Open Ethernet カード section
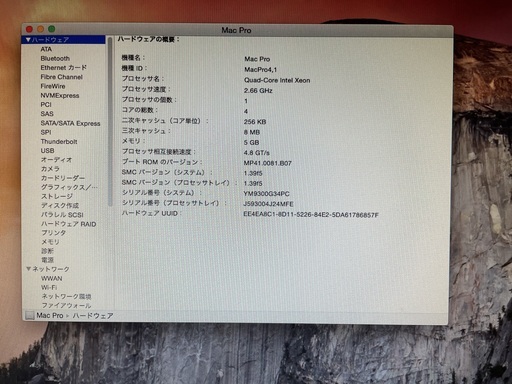 pyautogui.click(x=64, y=68)
